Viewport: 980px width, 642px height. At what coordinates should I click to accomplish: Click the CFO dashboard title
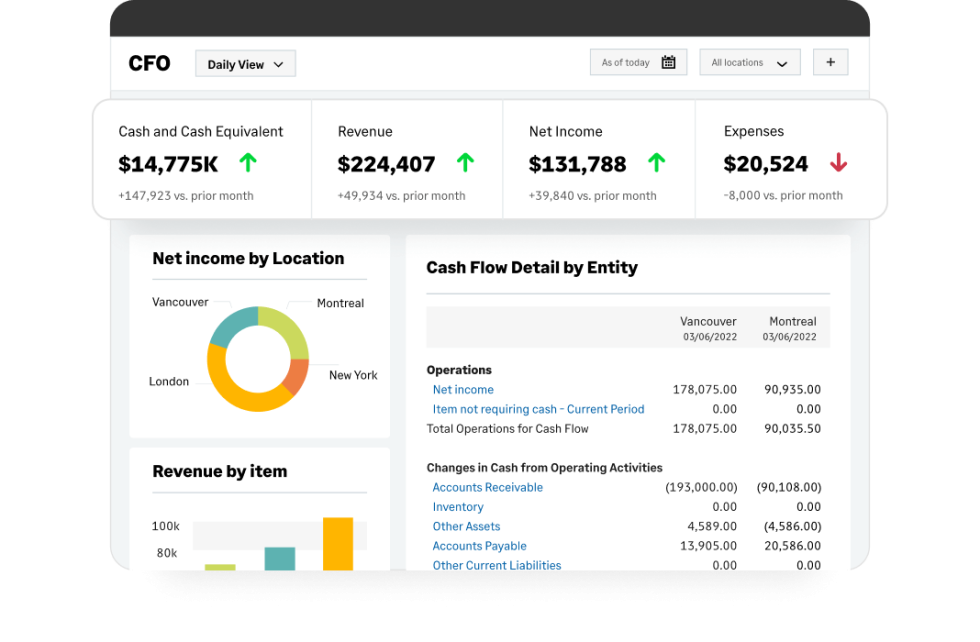pos(148,63)
